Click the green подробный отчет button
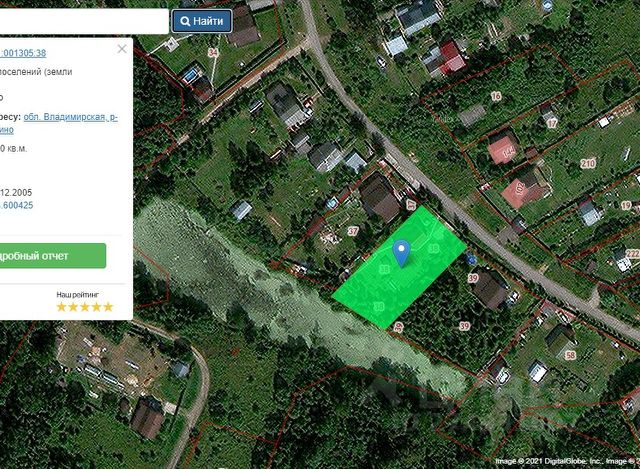 pos(53,256)
